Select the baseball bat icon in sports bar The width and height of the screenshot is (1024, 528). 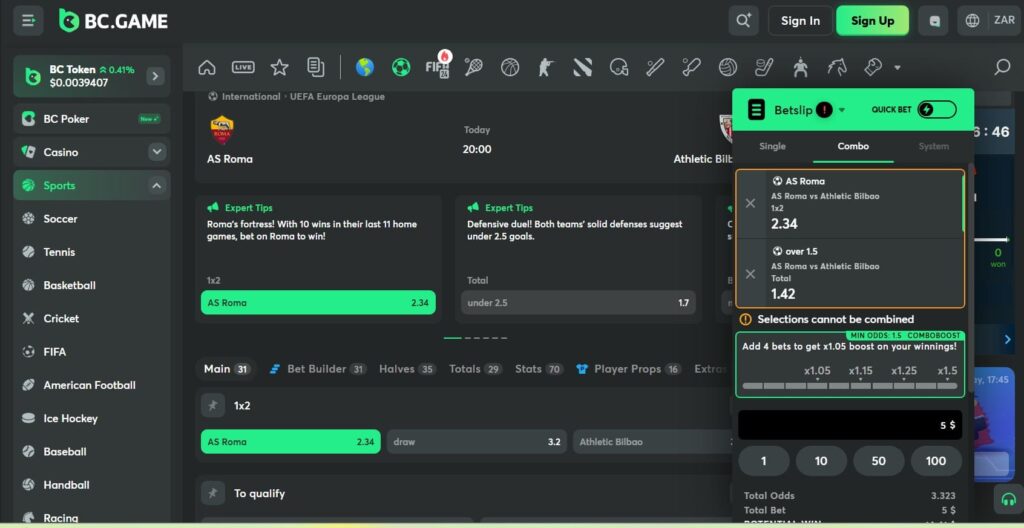(x=655, y=67)
